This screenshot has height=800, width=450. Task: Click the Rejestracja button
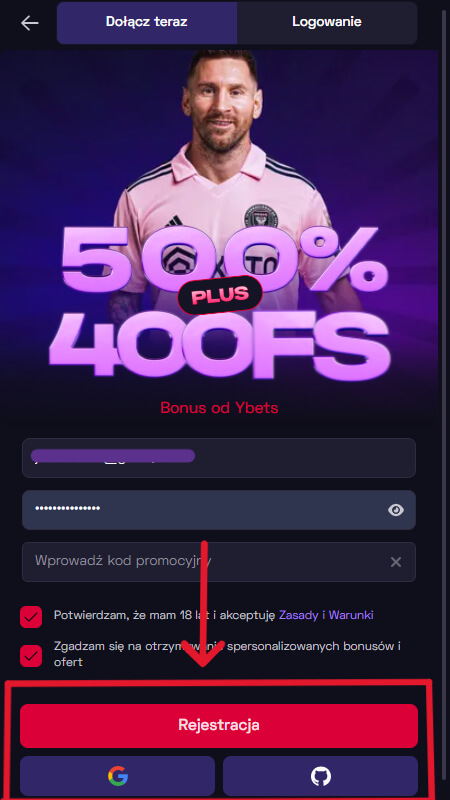pos(219,726)
